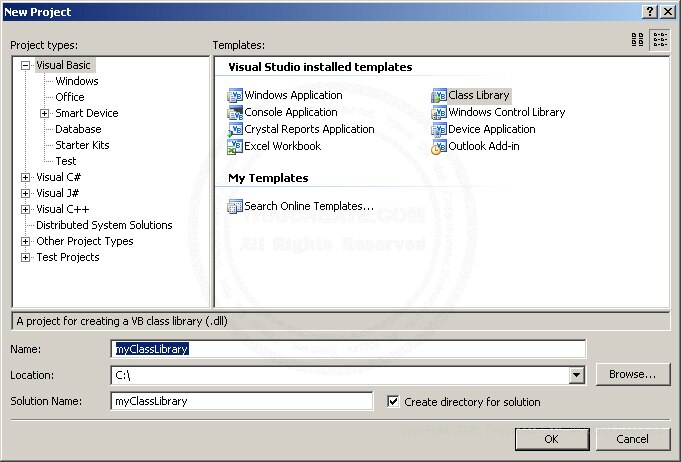Select Visual C# project type label
681x462 pixels.
[59, 177]
